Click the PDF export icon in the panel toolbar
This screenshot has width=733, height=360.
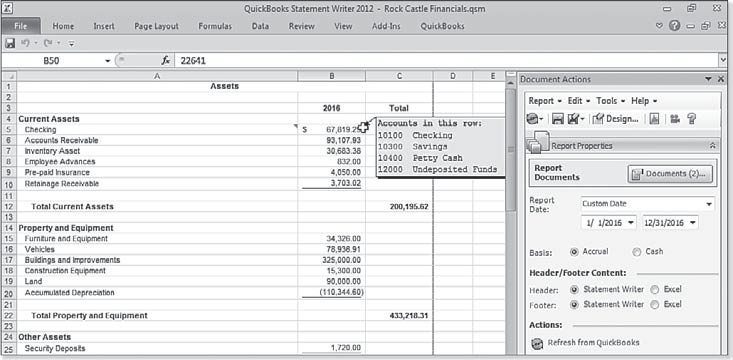(x=654, y=119)
